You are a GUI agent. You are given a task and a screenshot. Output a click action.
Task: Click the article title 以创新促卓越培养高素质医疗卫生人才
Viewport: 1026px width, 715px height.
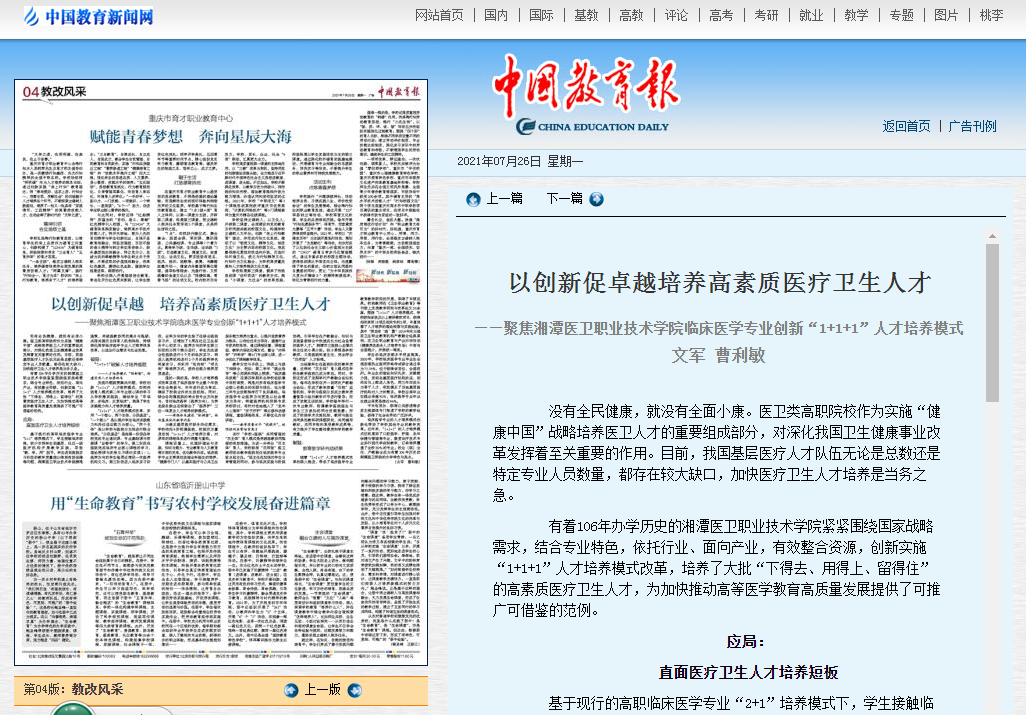point(720,283)
